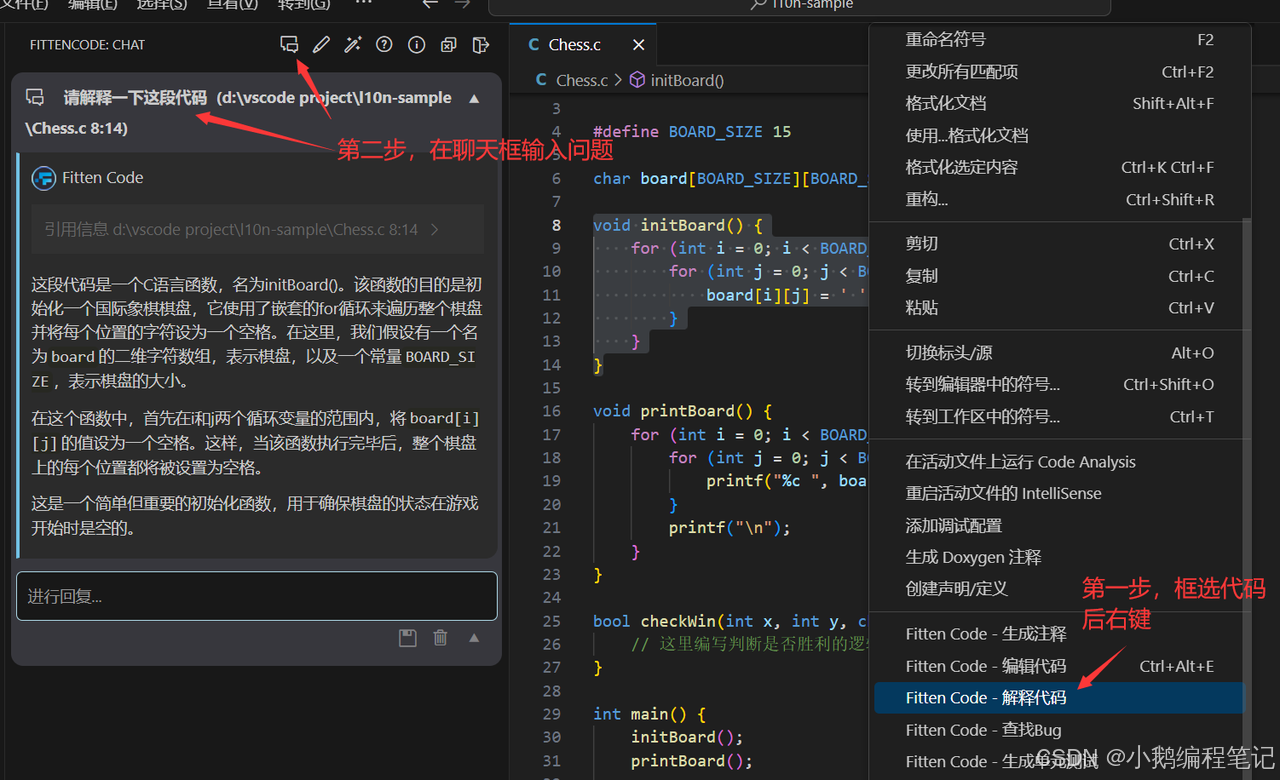The image size is (1280, 780).
Task: Click the chat bubble icon beside 请解释一下这段代码
Action: click(x=35, y=98)
